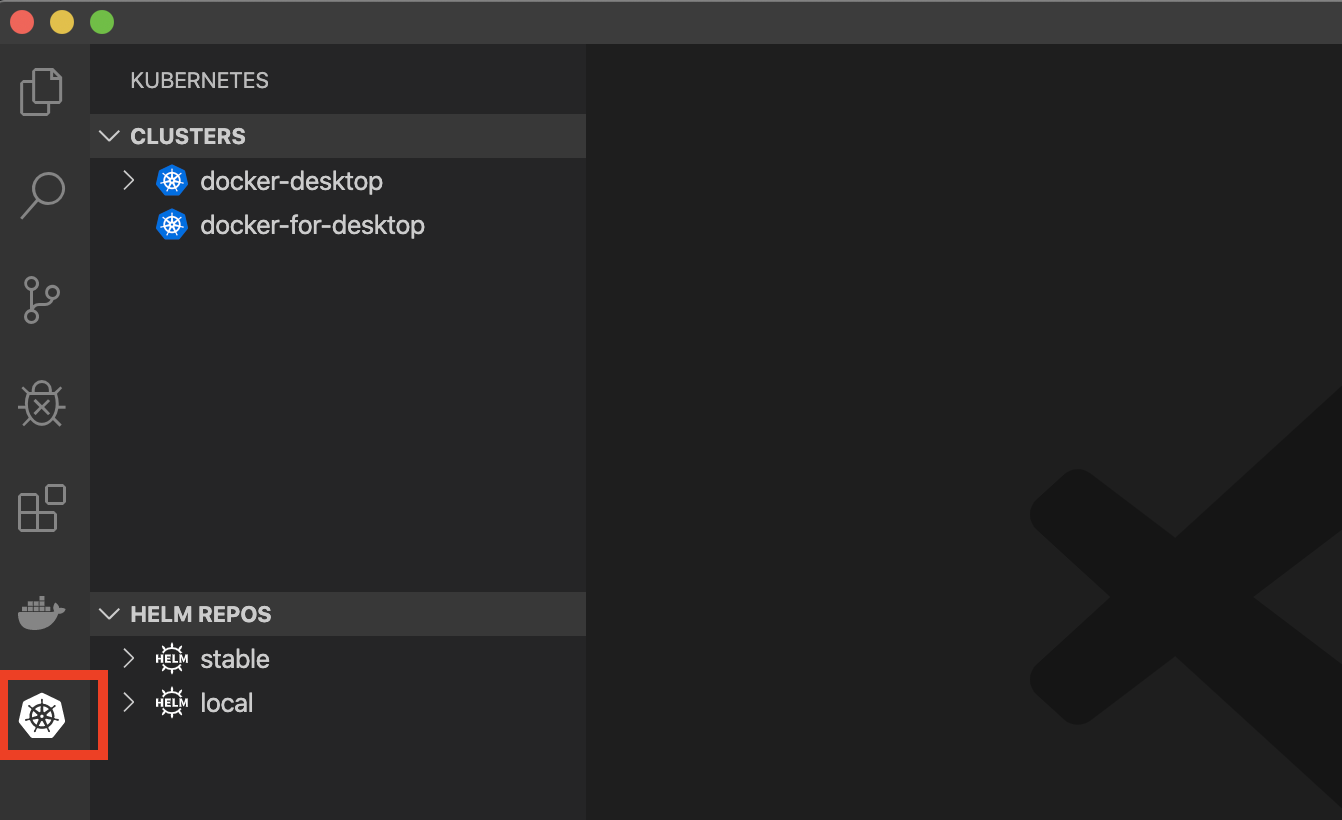This screenshot has height=820, width=1342.
Task: Expand the stable Helm repository
Action: point(128,658)
